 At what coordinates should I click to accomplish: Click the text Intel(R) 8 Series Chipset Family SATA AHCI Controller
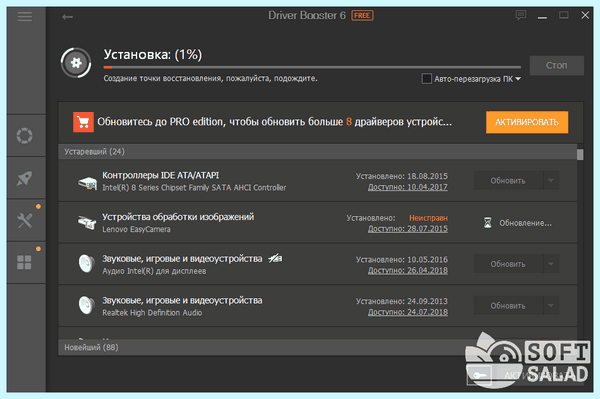pyautogui.click(x=194, y=187)
